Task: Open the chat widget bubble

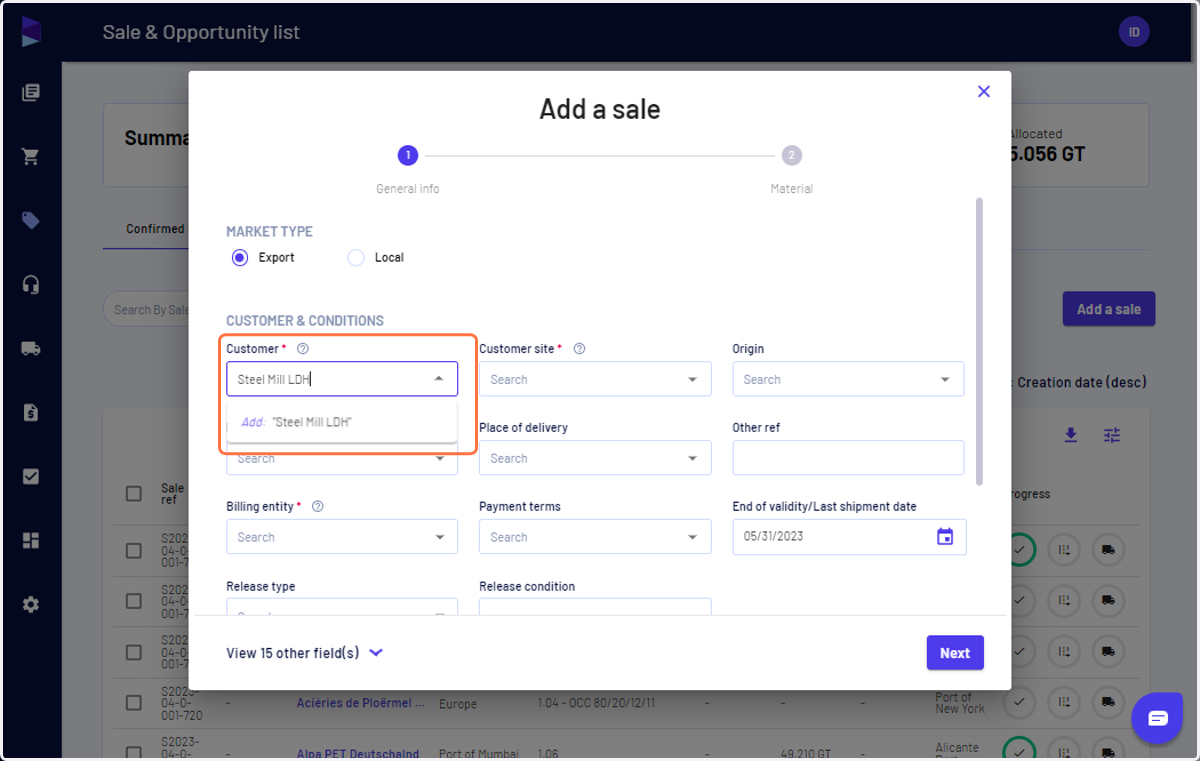Action: (x=1158, y=718)
